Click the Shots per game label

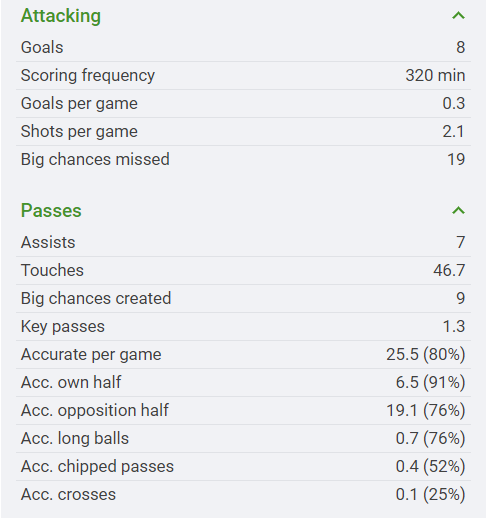79,131
